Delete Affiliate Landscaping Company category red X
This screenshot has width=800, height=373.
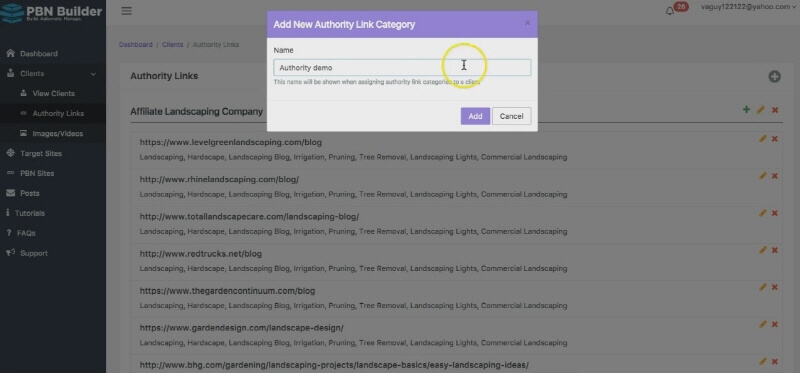click(775, 110)
